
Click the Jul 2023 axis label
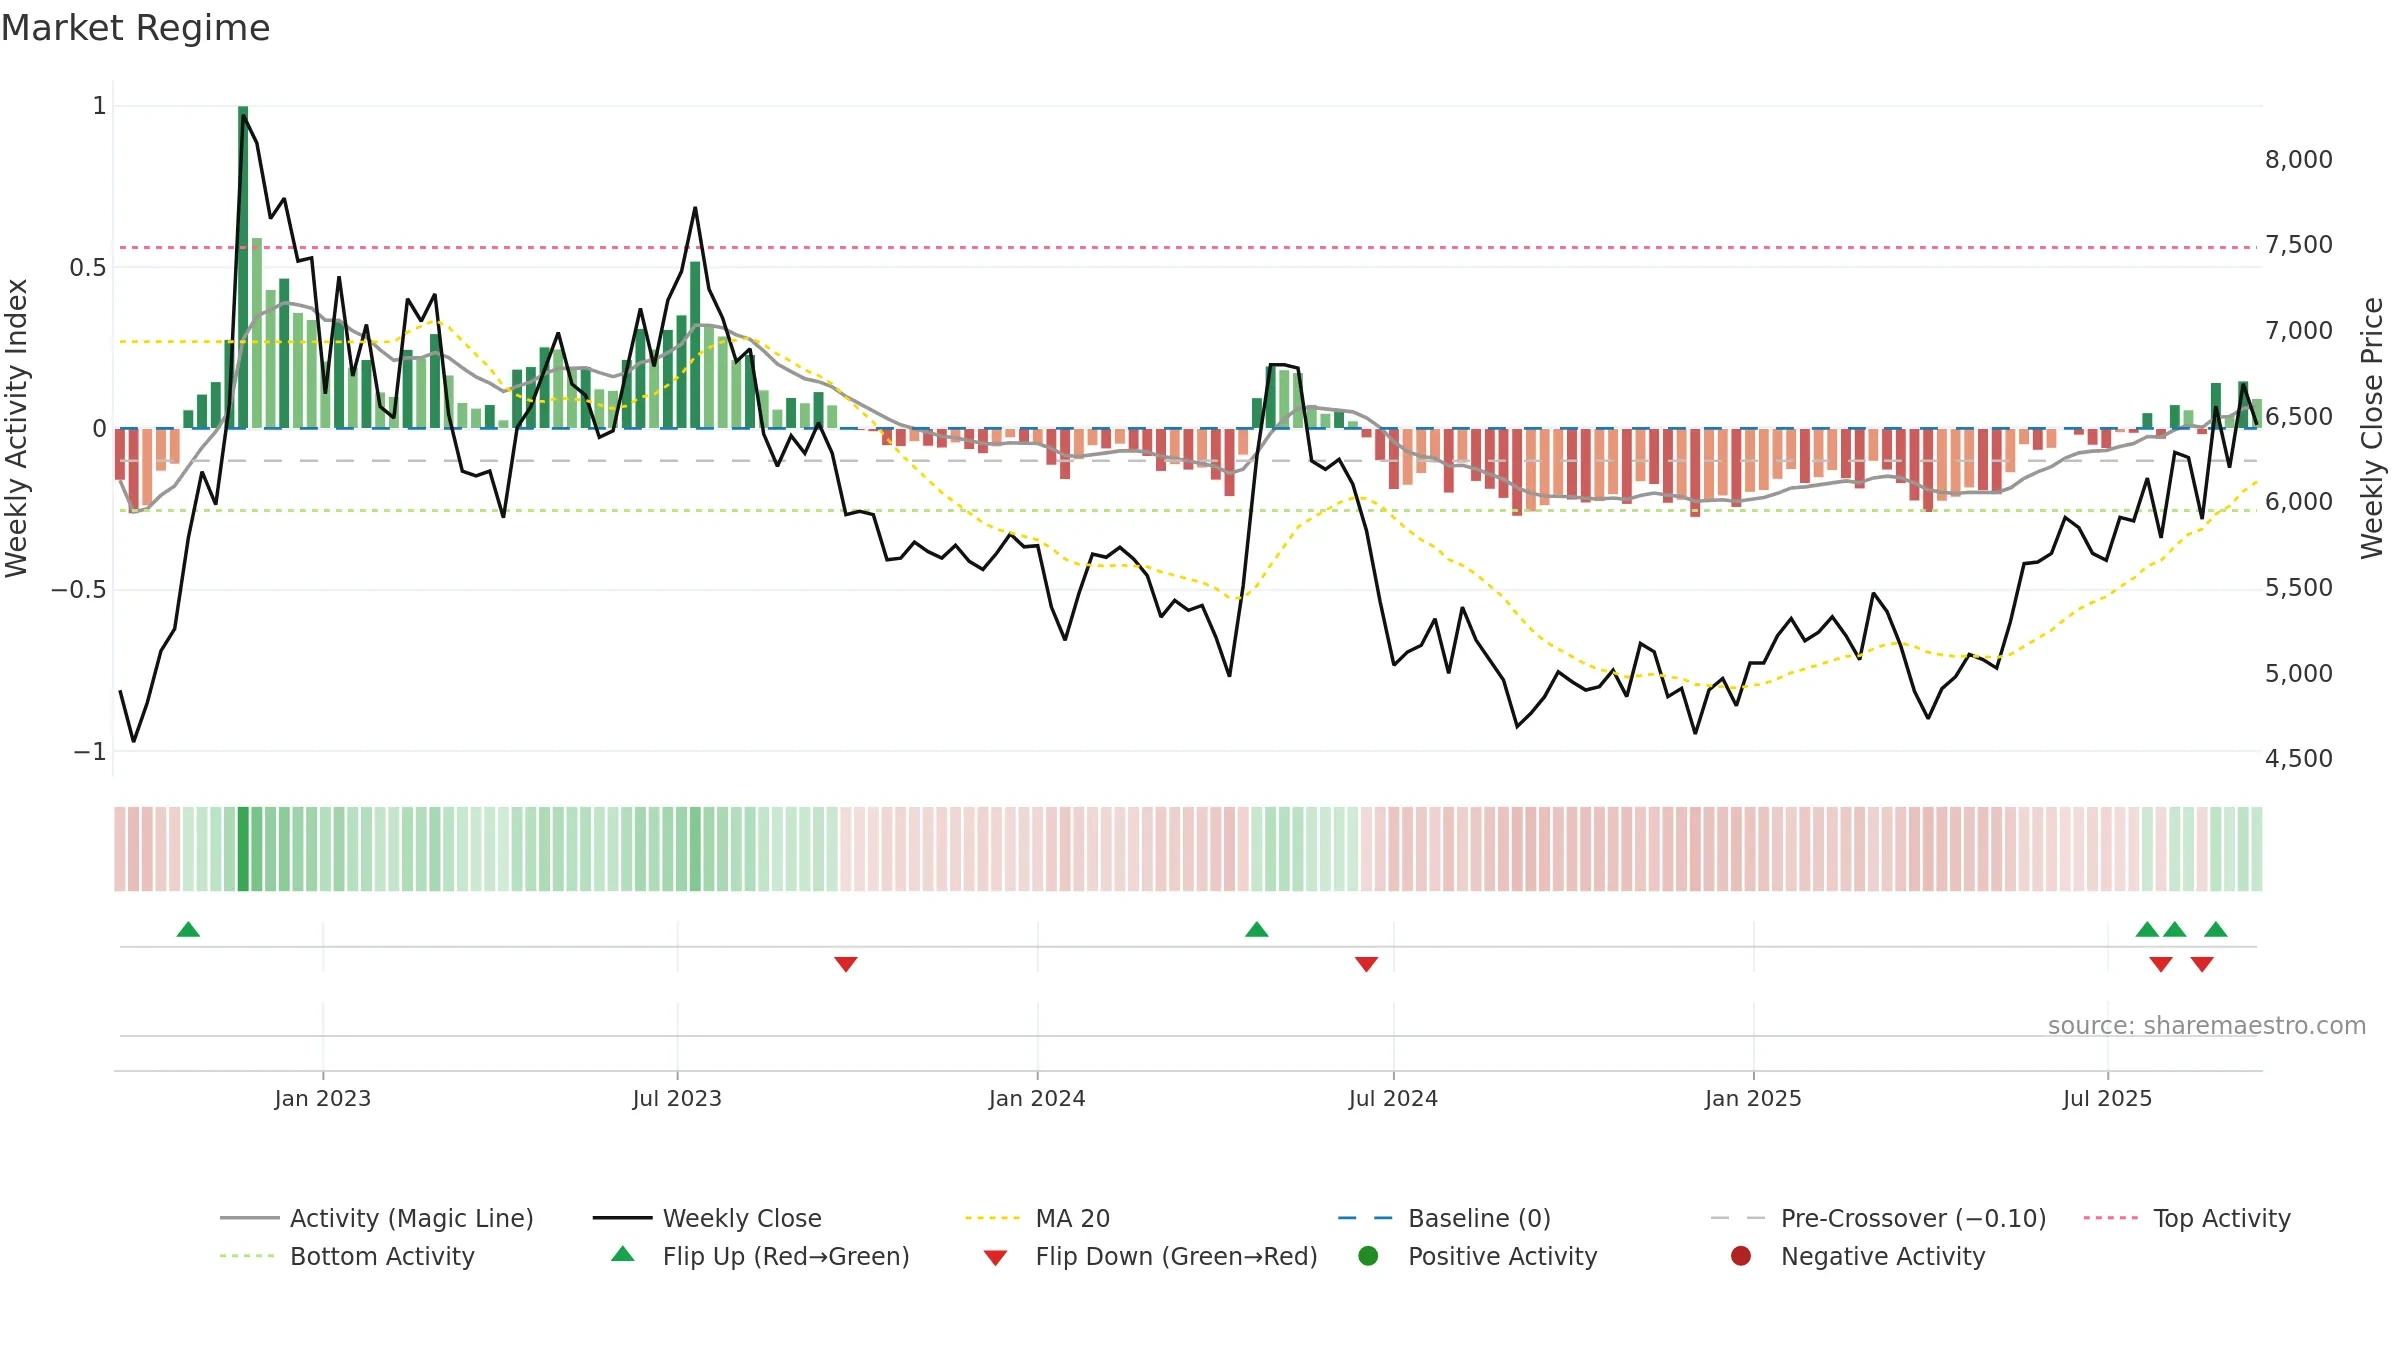[x=677, y=1098]
